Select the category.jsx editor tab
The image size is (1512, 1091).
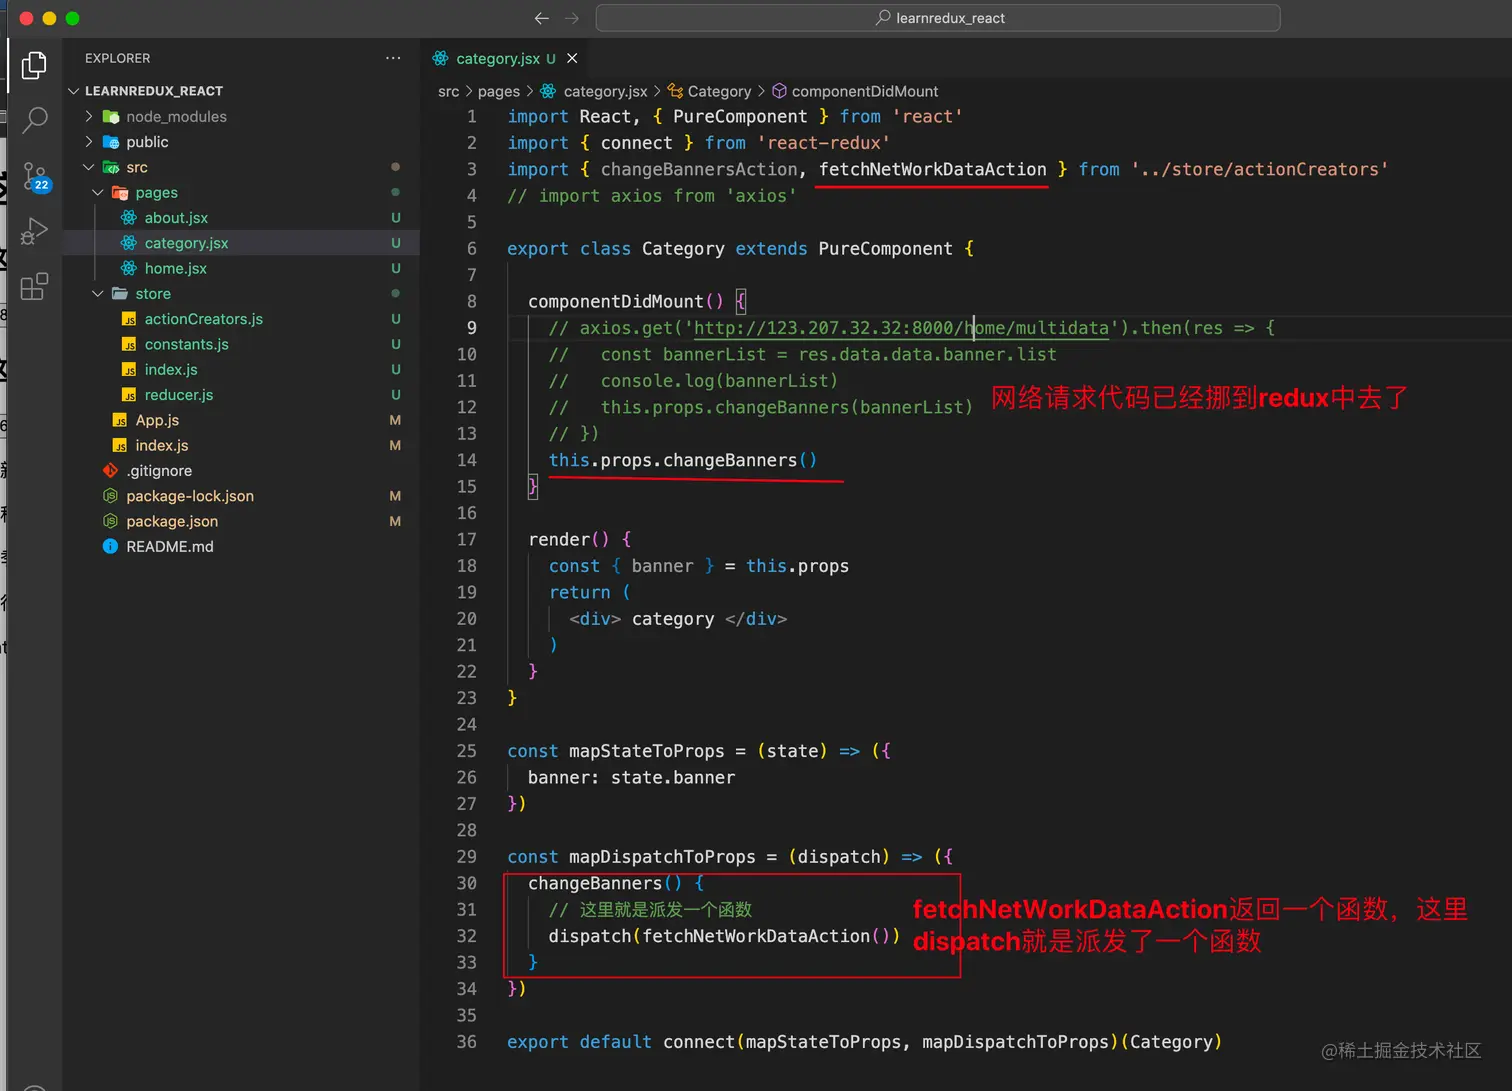pyautogui.click(x=505, y=58)
